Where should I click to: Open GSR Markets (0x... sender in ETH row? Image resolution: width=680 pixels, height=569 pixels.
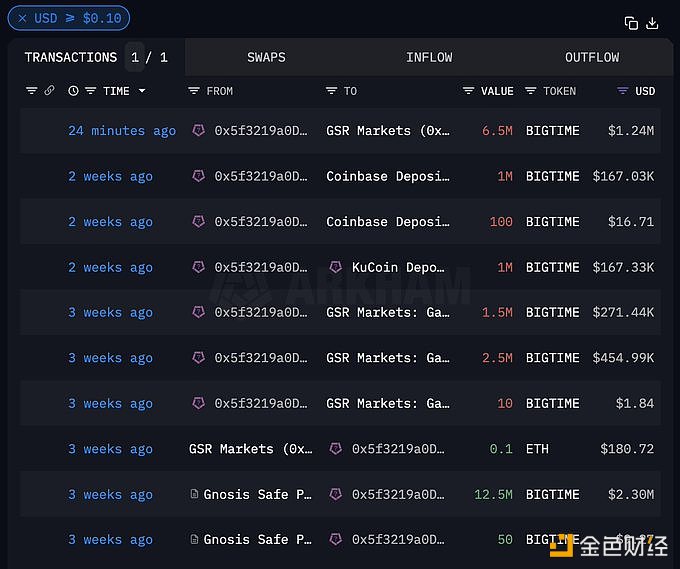tap(250, 448)
